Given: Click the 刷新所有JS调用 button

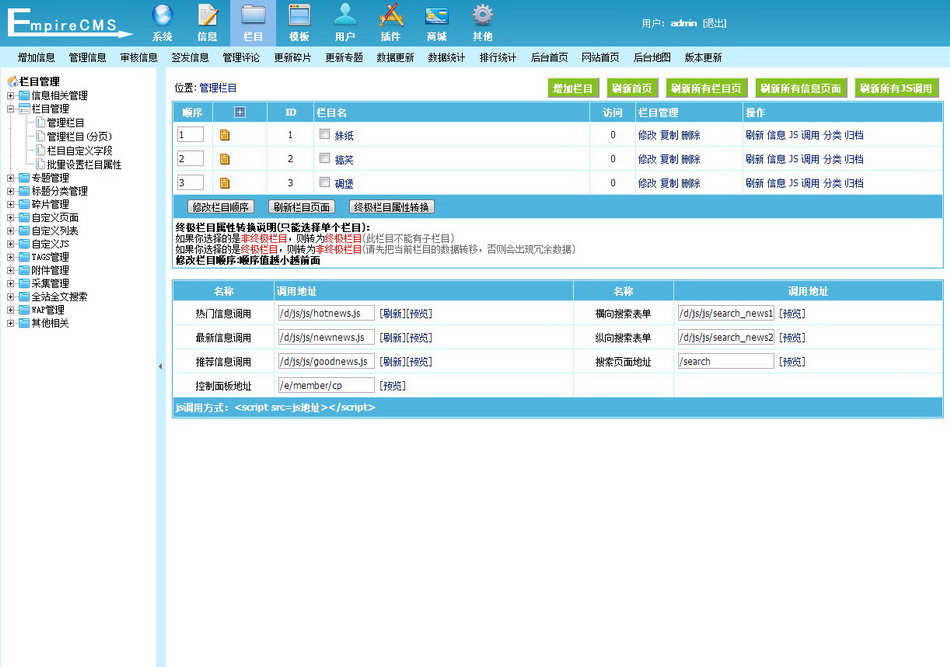Looking at the screenshot, I should click(x=897, y=88).
